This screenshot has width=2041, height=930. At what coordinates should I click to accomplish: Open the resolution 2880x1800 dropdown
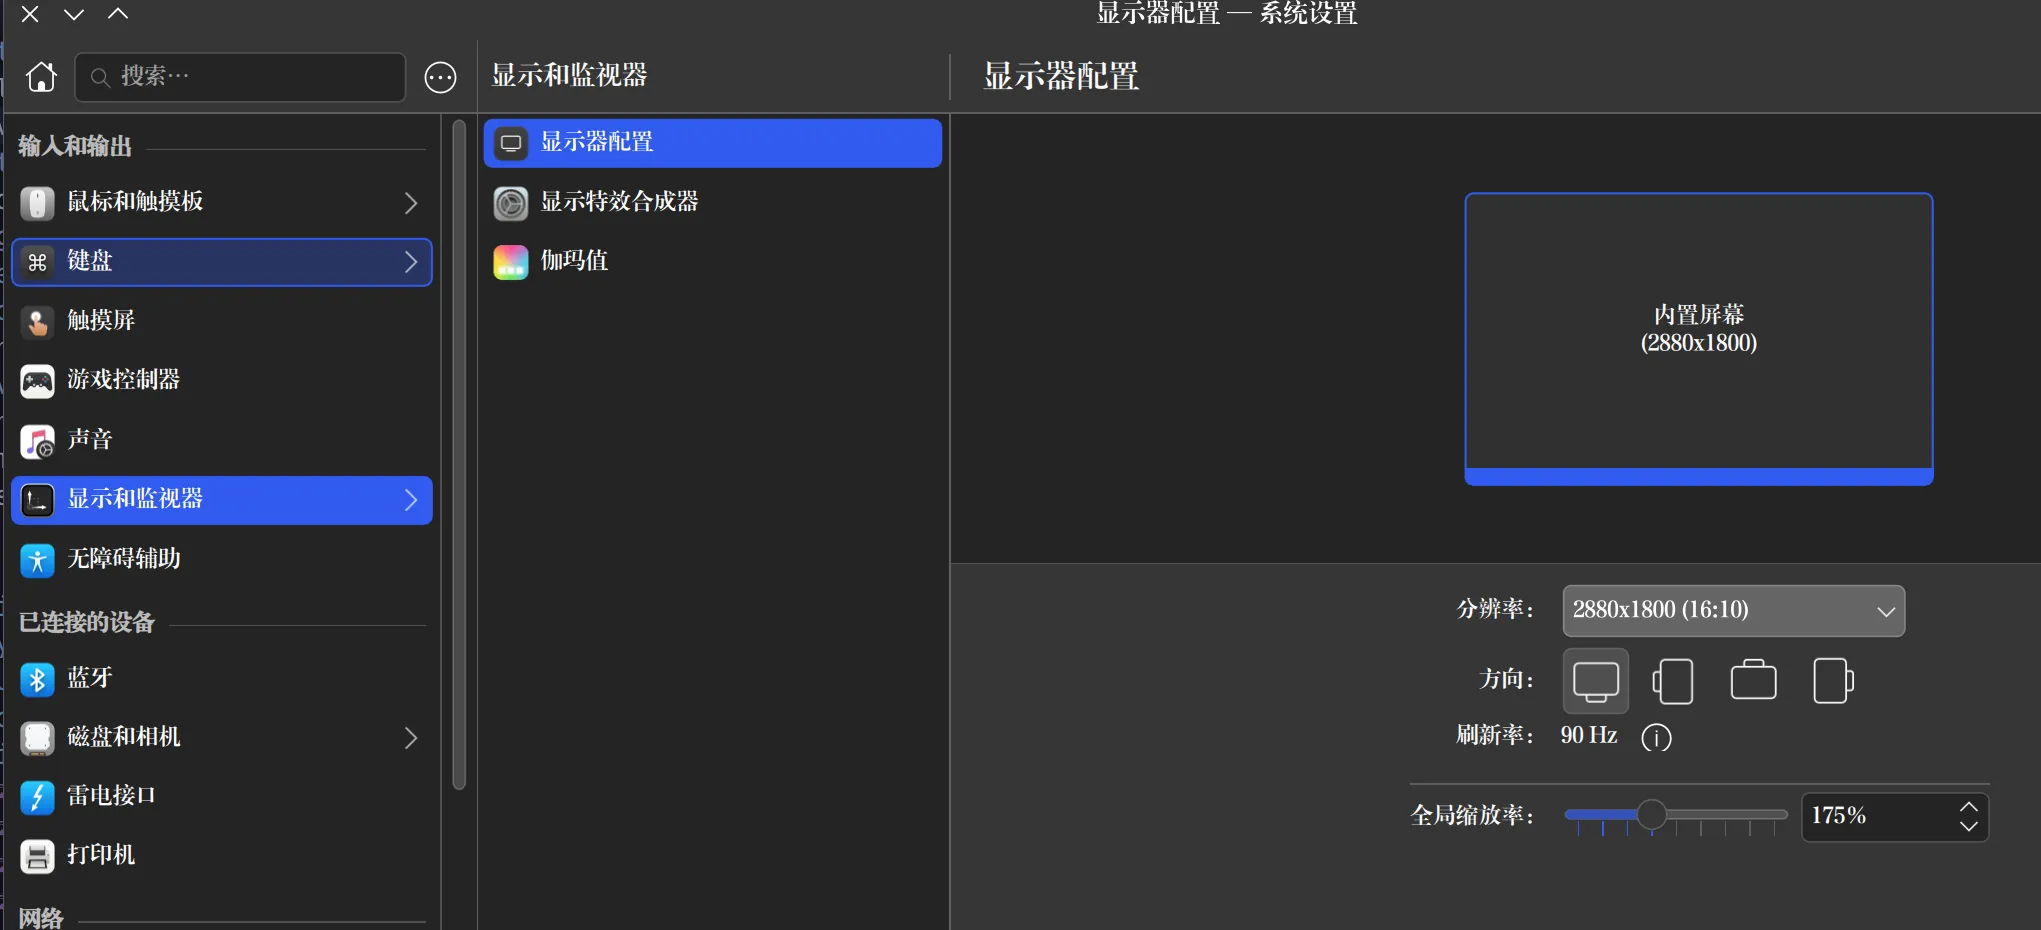(1733, 611)
